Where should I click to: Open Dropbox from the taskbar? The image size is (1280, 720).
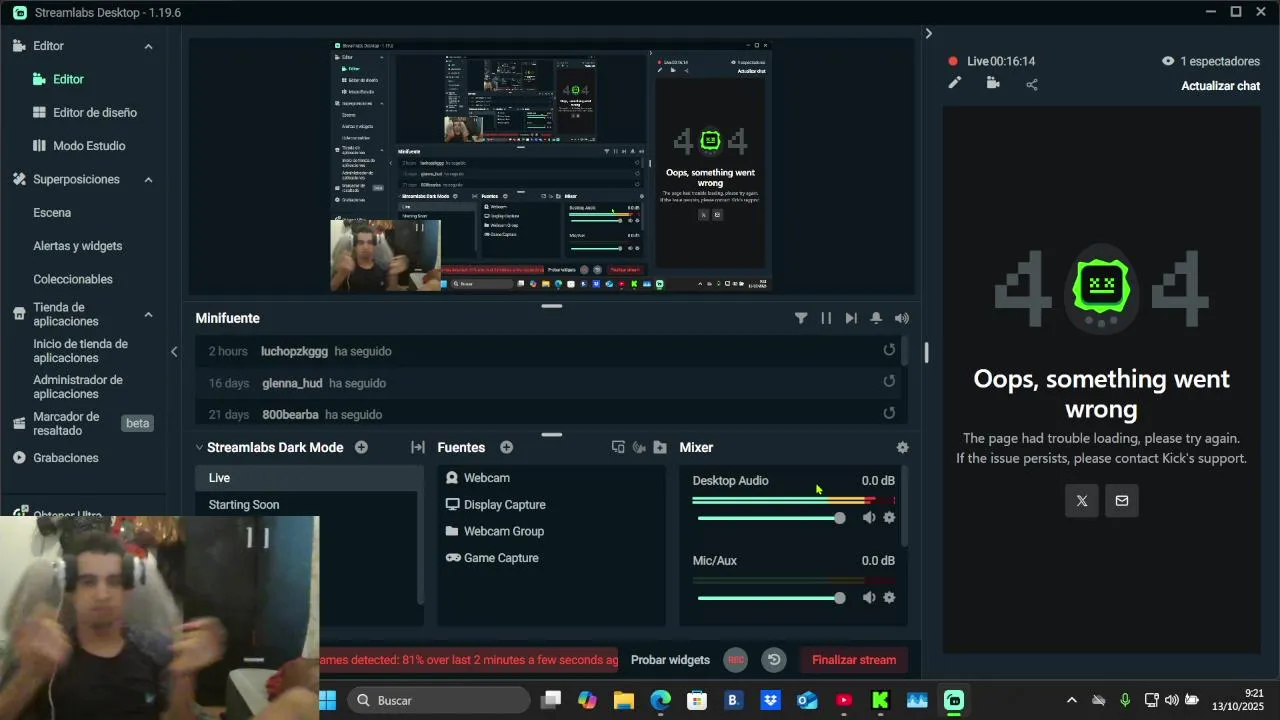coord(770,700)
